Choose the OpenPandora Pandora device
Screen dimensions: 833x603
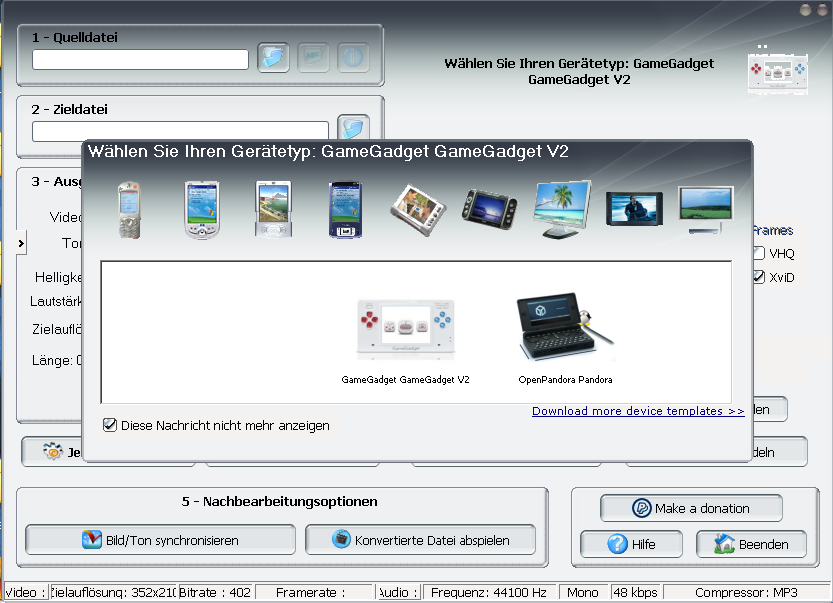click(x=565, y=335)
